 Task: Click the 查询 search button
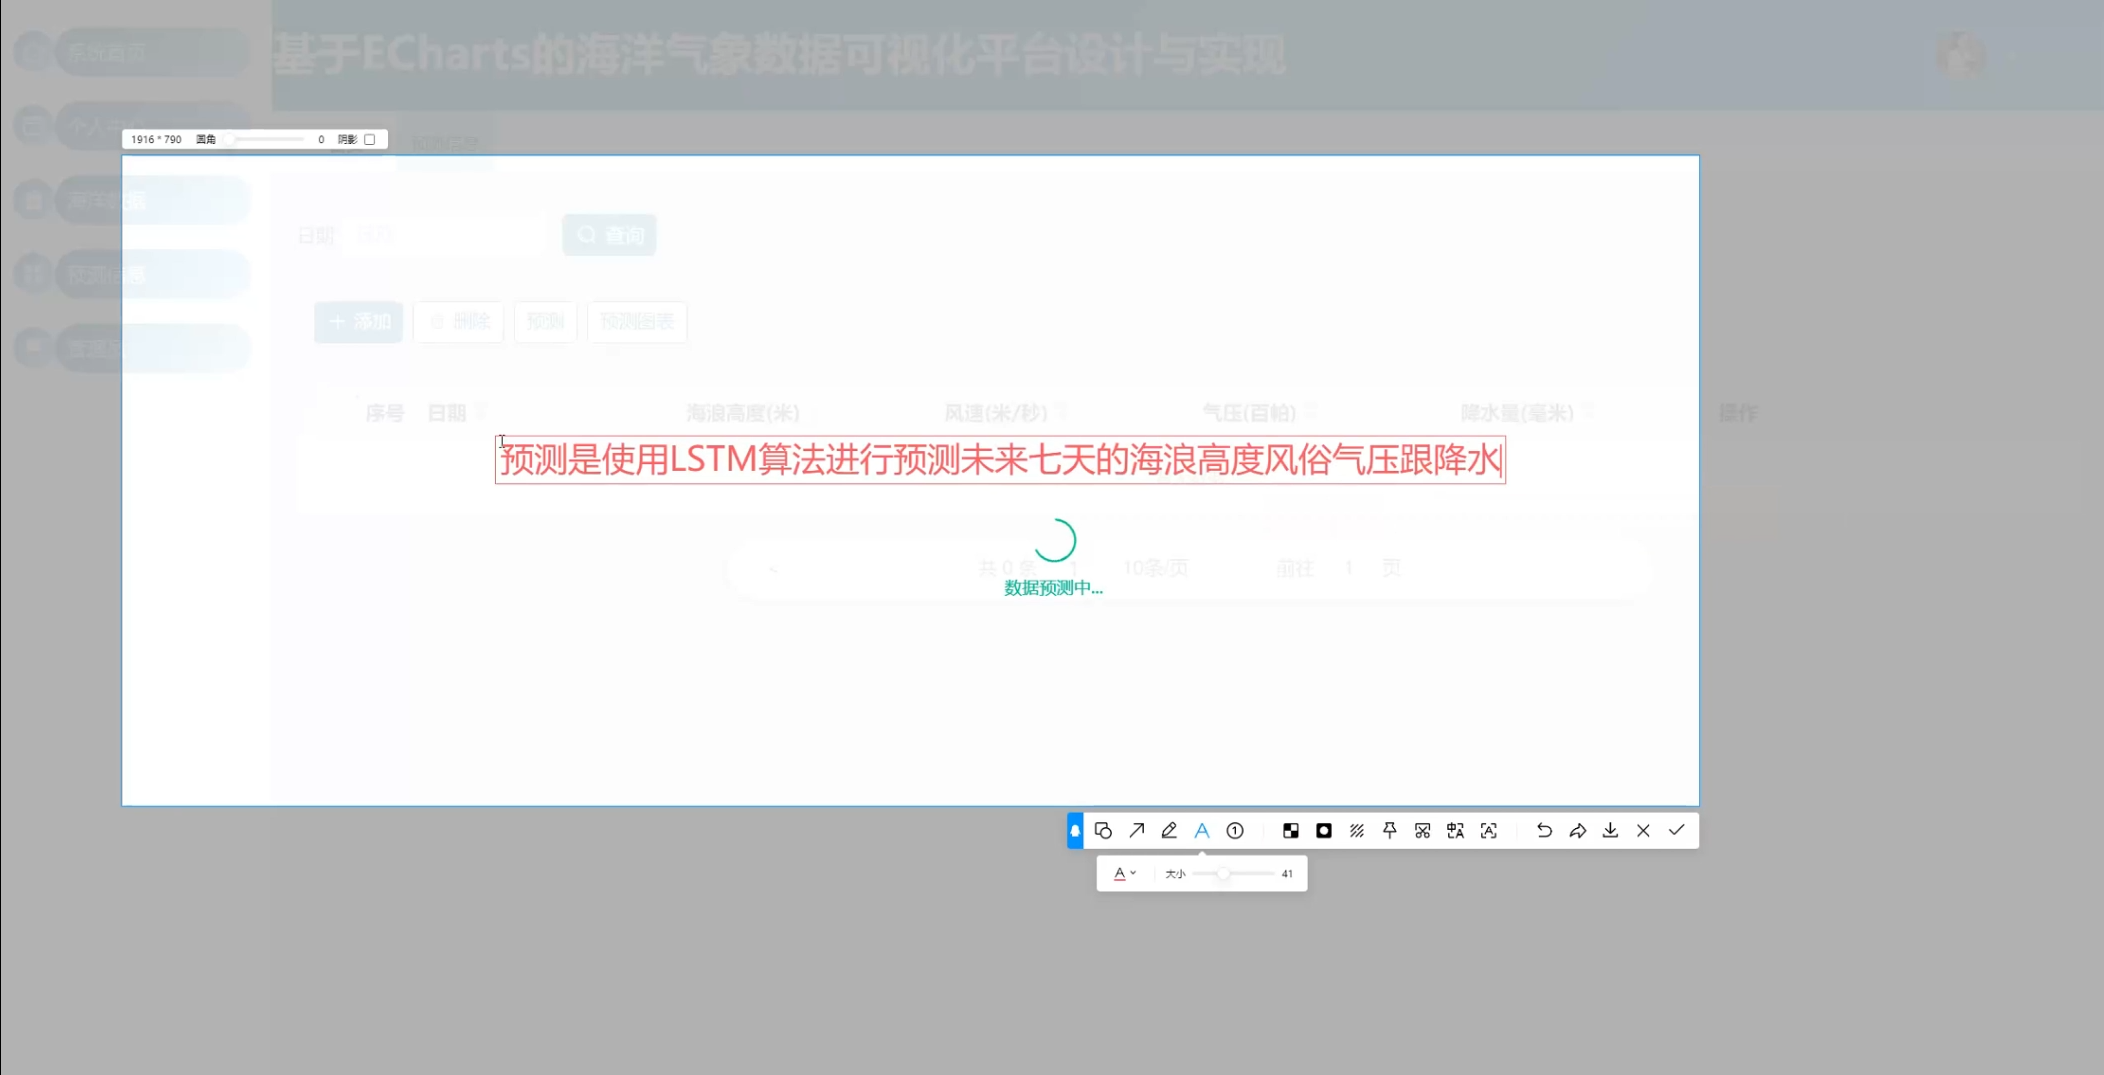(609, 234)
